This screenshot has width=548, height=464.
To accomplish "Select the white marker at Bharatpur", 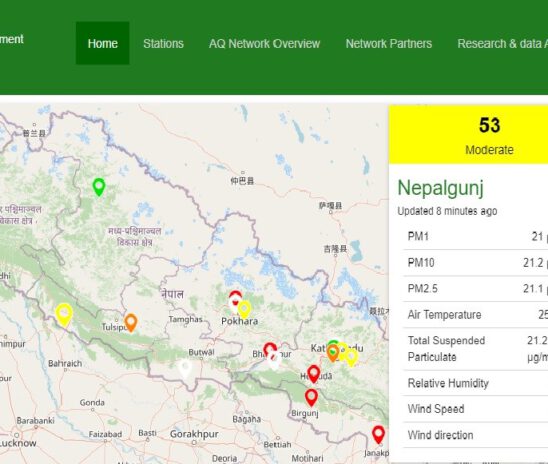I will coord(275,360).
